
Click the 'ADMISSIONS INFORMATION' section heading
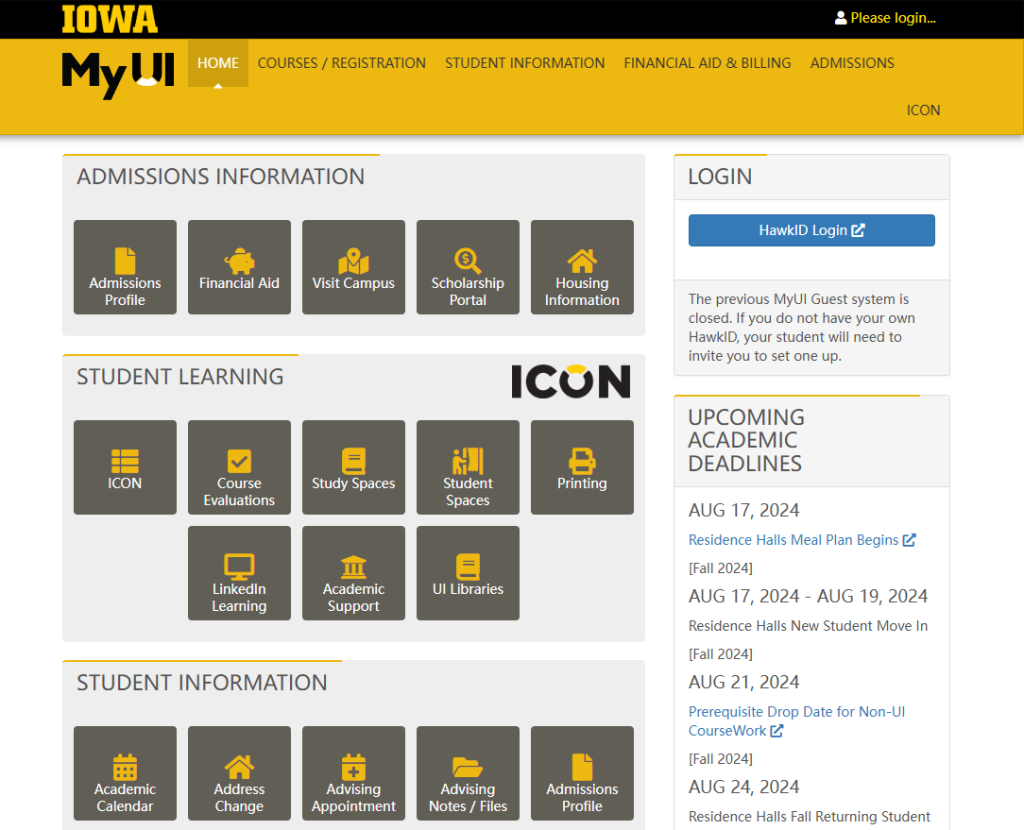[x=221, y=177]
